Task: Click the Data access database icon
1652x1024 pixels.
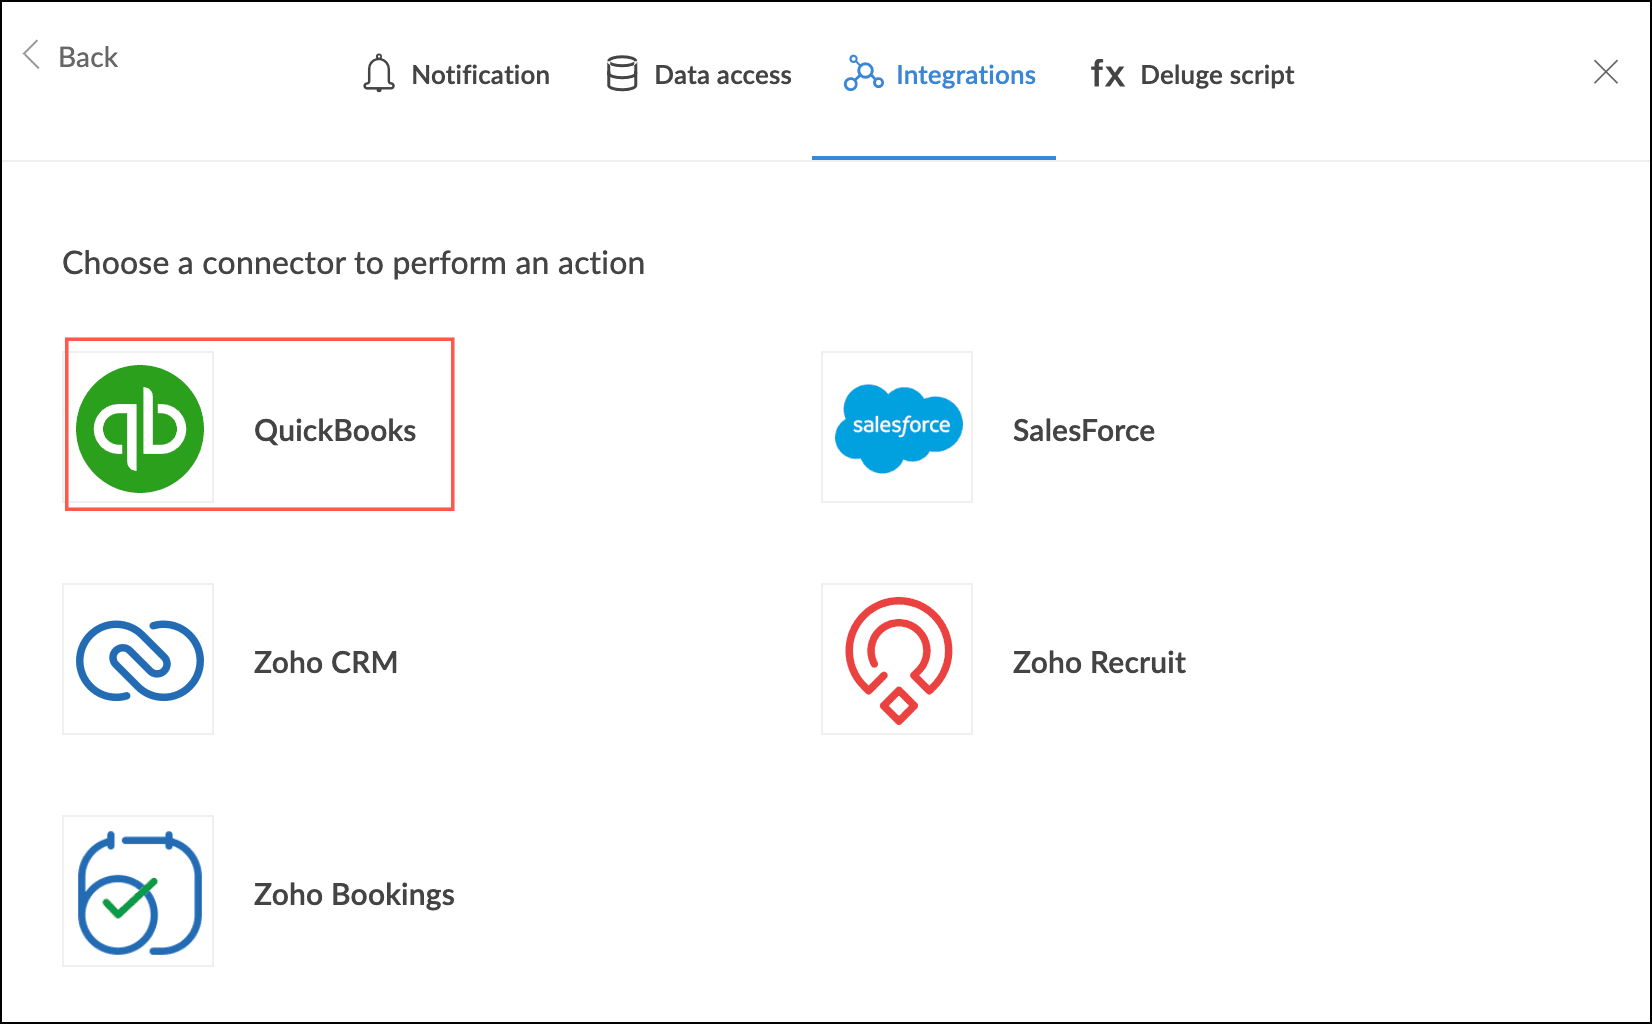Action: coord(622,75)
